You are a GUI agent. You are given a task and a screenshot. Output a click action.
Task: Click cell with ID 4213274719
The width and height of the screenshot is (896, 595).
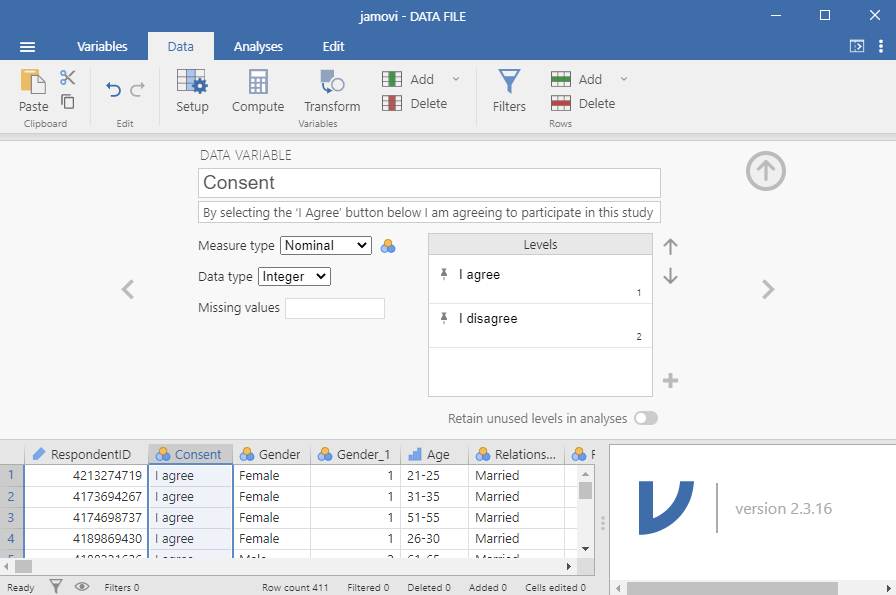(x=86, y=476)
